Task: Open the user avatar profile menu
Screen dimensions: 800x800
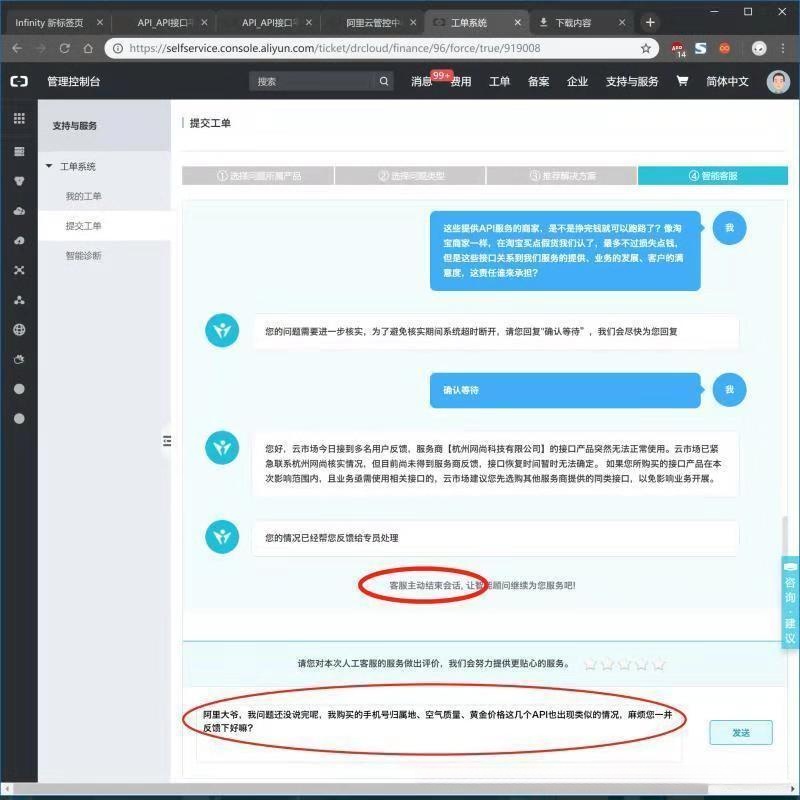Action: (778, 82)
